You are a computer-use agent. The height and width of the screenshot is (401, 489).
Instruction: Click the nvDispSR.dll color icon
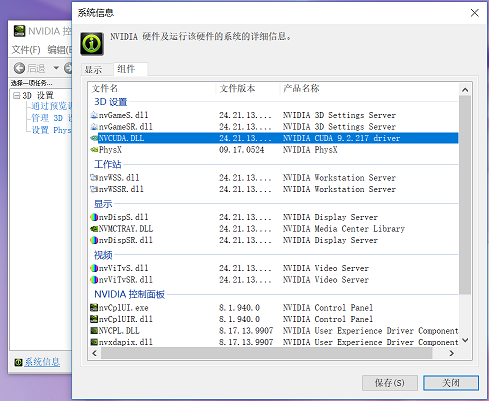[94, 240]
